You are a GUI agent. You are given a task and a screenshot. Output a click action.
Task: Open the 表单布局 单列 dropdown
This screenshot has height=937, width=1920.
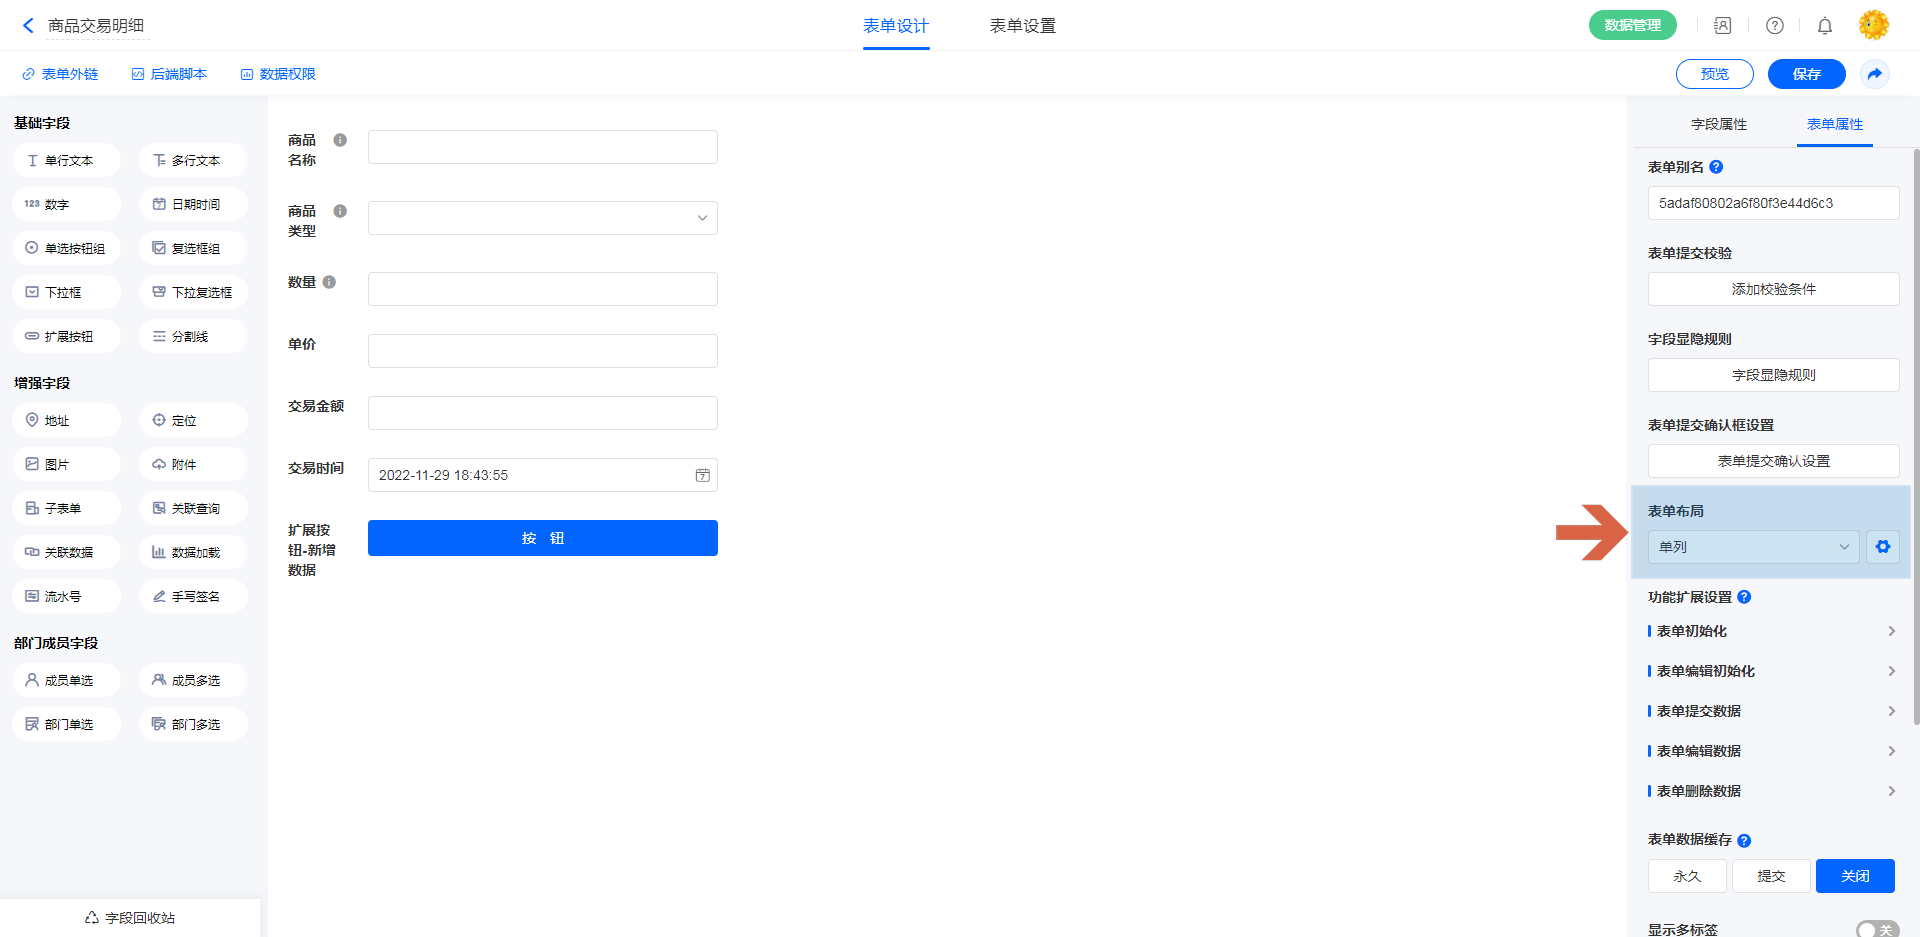coord(1753,547)
